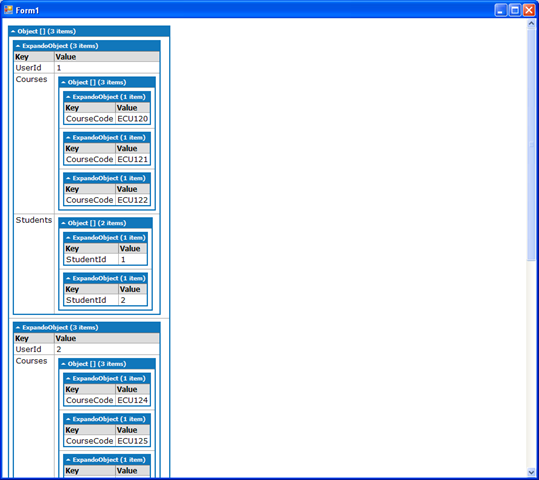Collapse the ExpandoObject (3 items) containing UserId 1
This screenshot has height=480, width=539.
click(x=87, y=46)
